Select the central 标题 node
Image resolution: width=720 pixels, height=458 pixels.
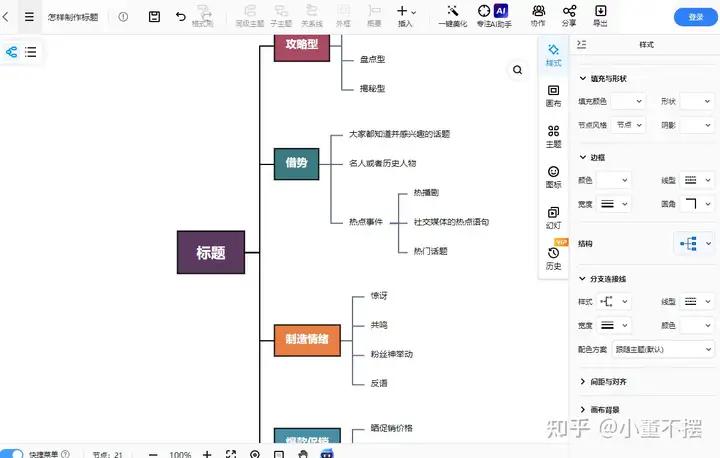click(x=211, y=252)
